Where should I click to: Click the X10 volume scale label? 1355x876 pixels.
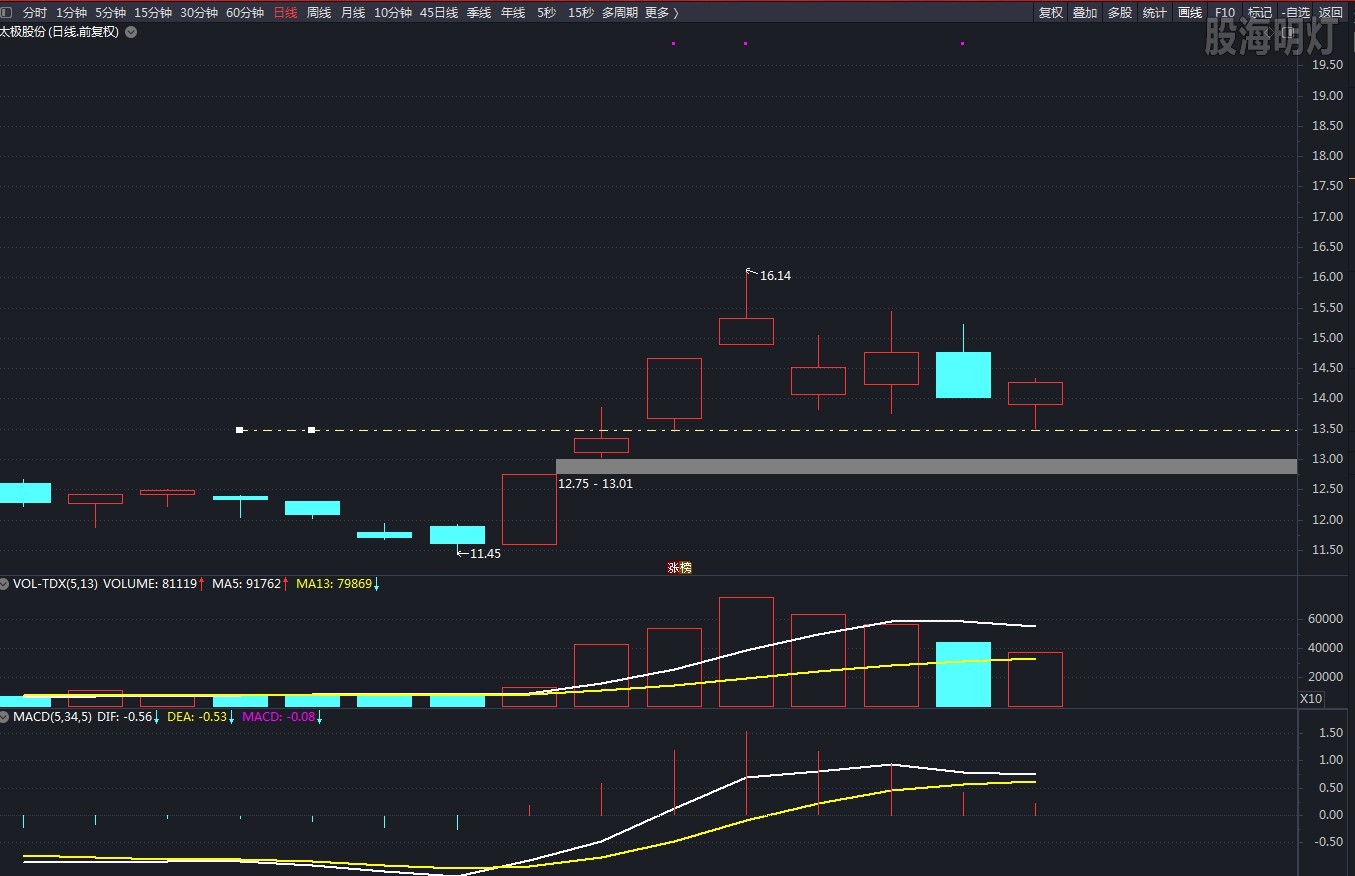(x=1311, y=698)
